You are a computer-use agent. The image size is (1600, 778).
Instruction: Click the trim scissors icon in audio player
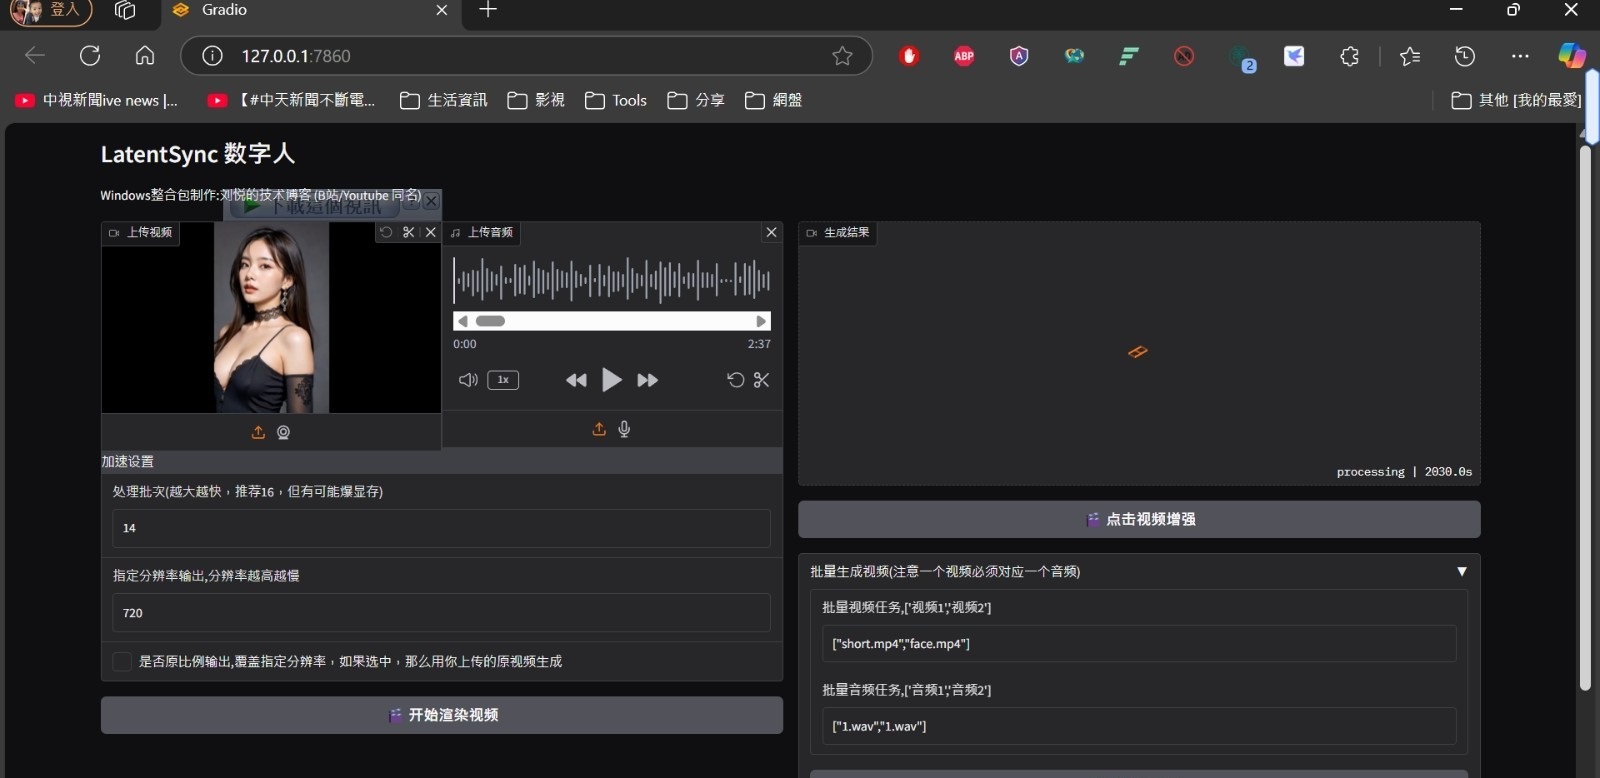pos(761,380)
